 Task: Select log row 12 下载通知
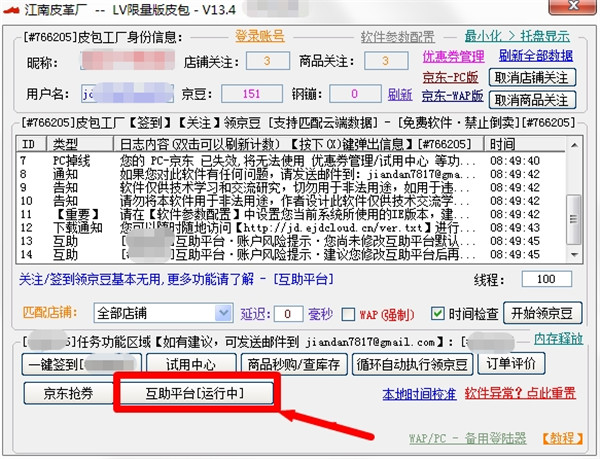point(291,228)
